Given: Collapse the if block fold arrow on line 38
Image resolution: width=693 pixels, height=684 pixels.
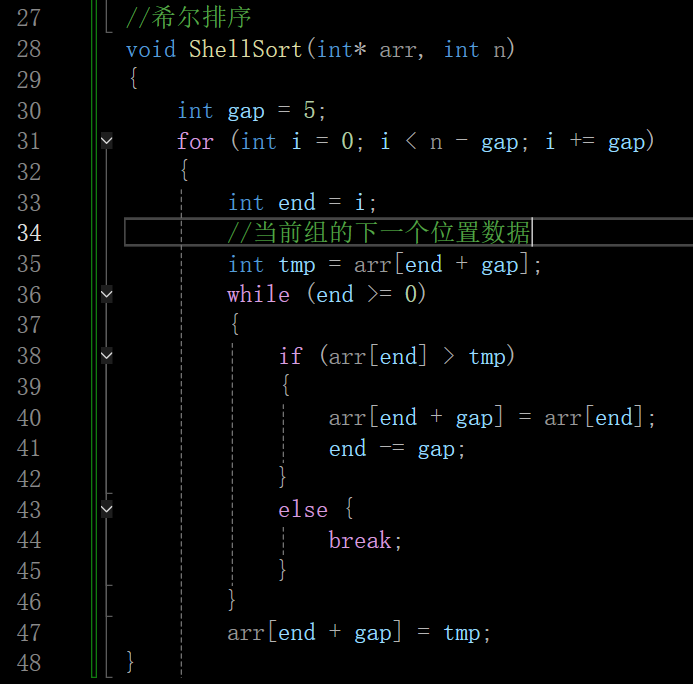Looking at the screenshot, I should click(x=107, y=356).
